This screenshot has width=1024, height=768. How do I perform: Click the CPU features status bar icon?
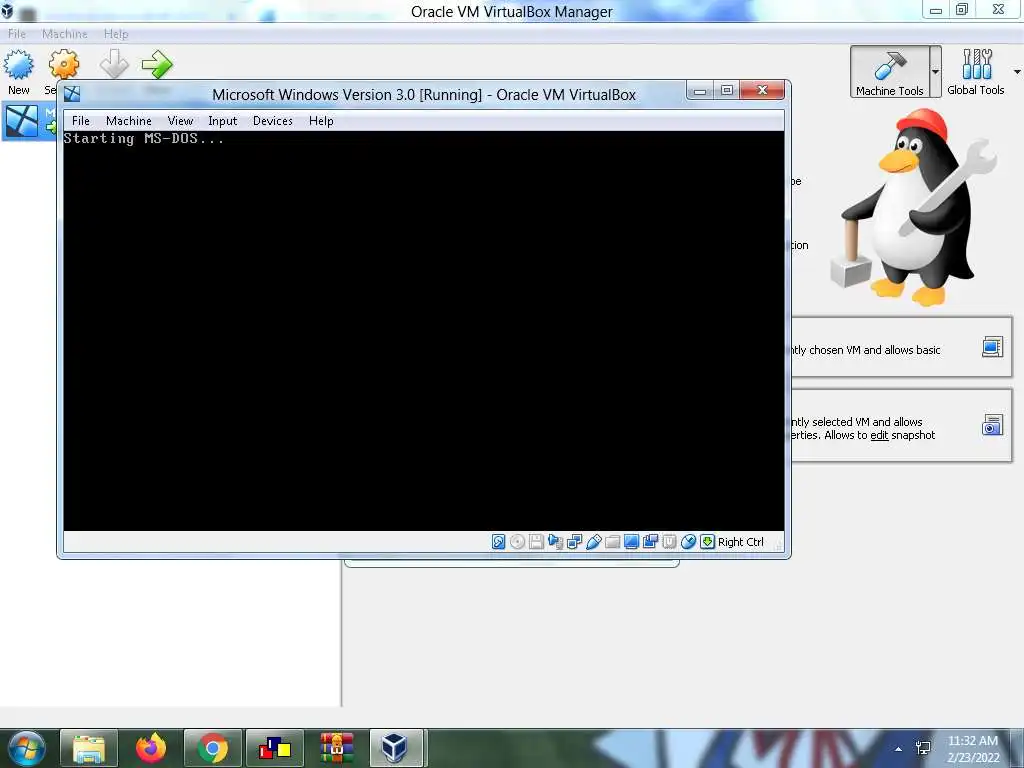coord(669,541)
